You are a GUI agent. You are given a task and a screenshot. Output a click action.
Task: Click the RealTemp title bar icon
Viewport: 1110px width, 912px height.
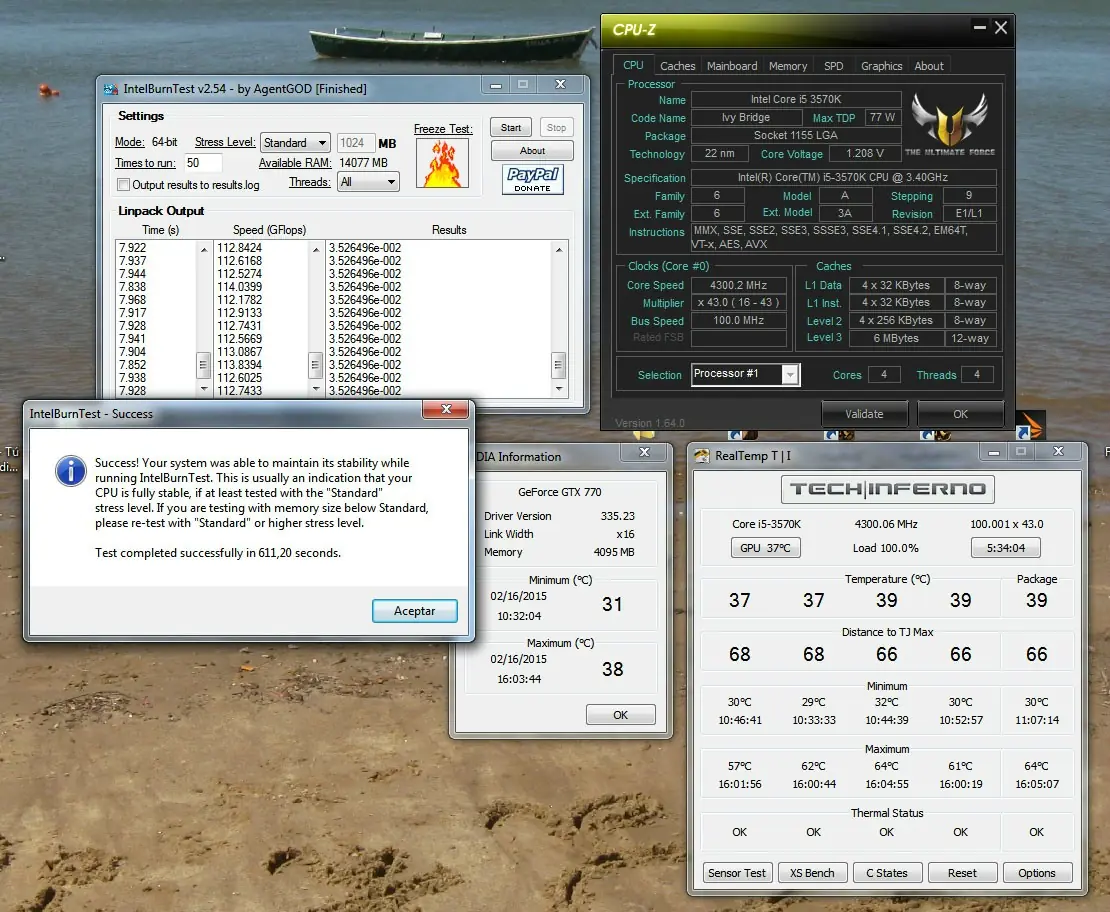tap(702, 456)
